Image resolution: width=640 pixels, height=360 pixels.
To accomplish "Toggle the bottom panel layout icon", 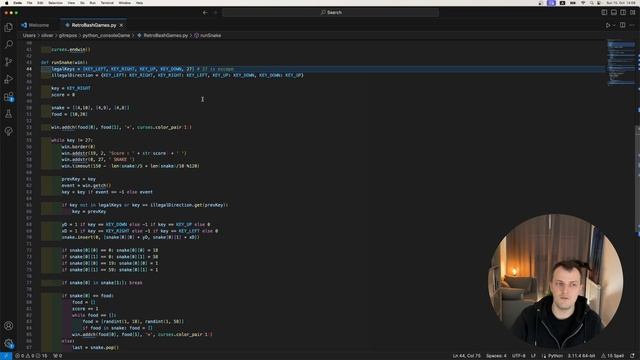I will tap(613, 13).
